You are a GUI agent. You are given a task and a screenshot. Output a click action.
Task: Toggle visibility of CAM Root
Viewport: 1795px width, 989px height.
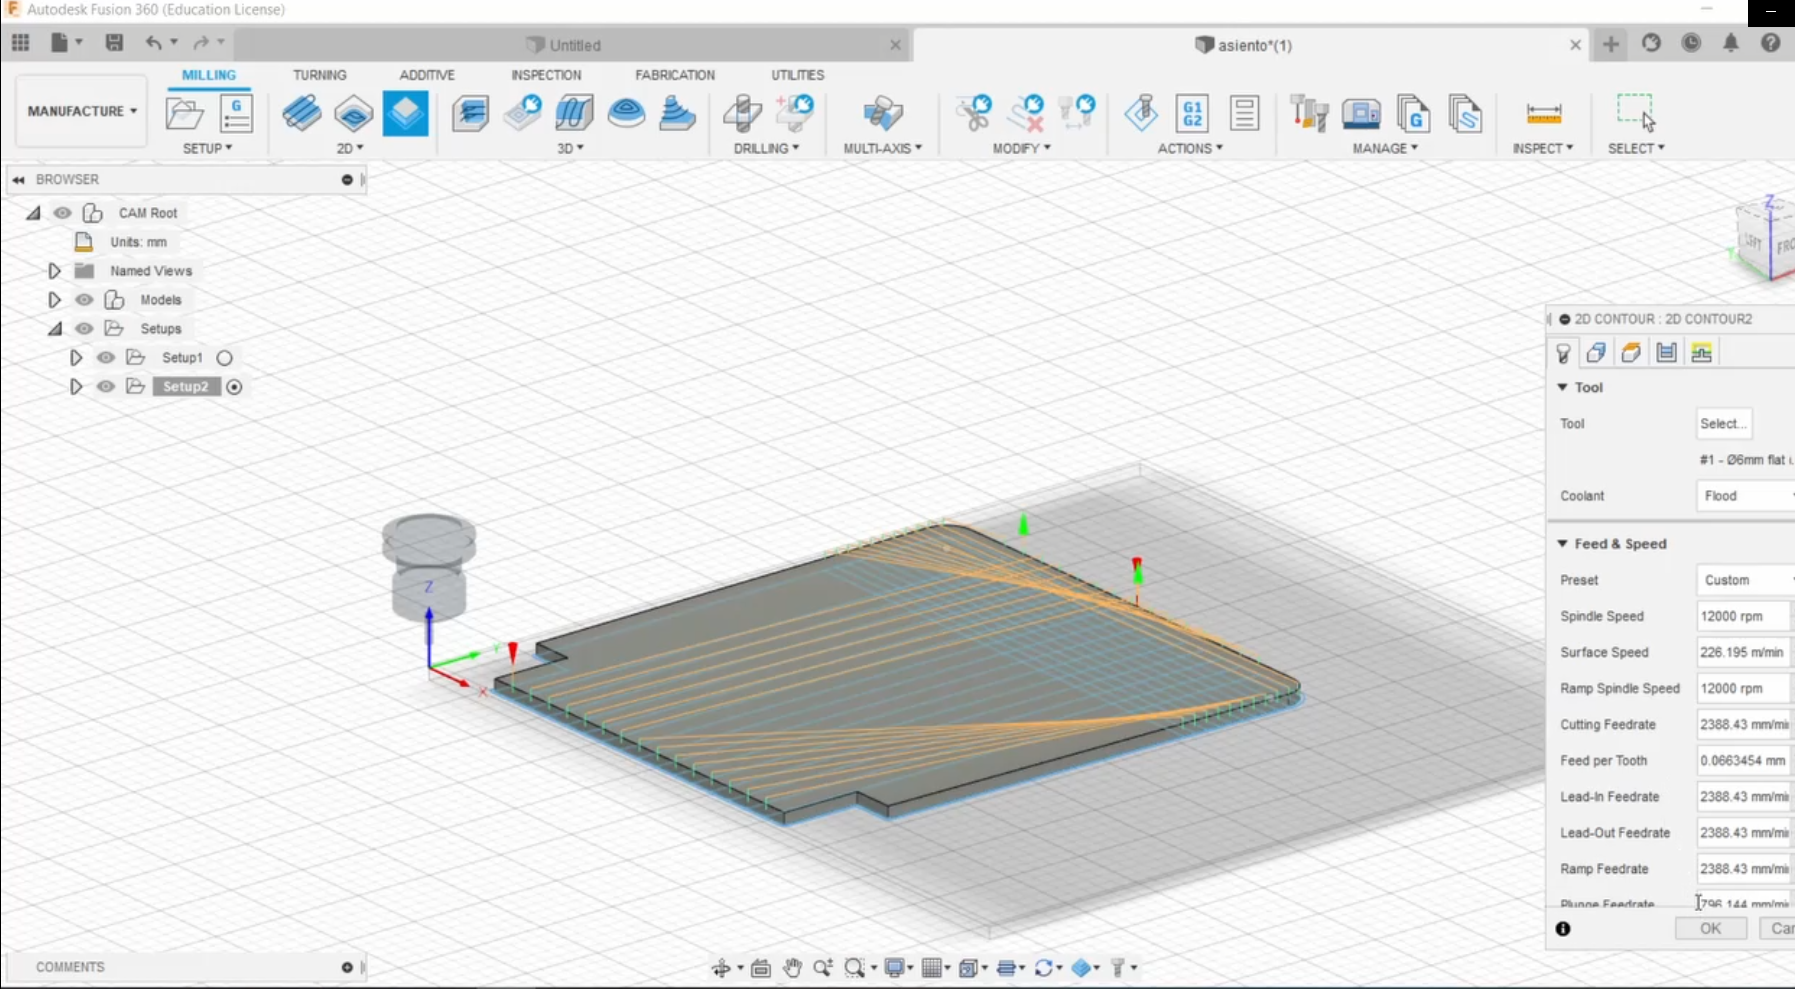(x=62, y=213)
